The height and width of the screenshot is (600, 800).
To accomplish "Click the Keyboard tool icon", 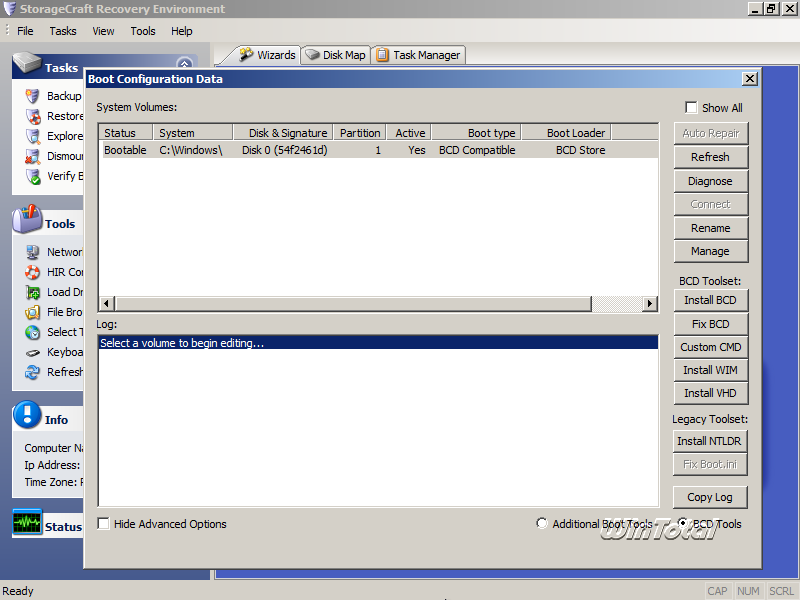I will [x=33, y=352].
